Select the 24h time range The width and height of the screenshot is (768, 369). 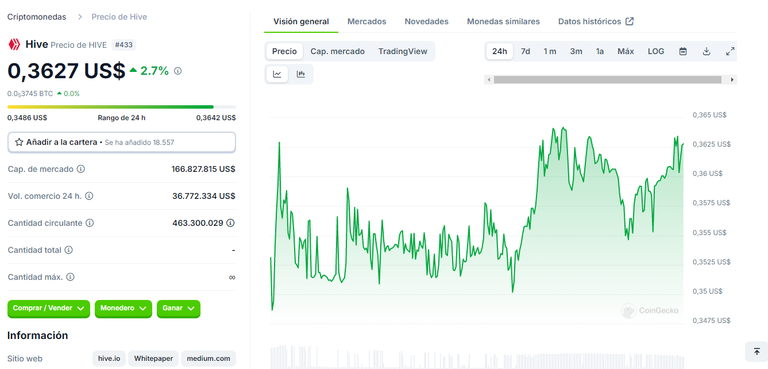[x=500, y=51]
